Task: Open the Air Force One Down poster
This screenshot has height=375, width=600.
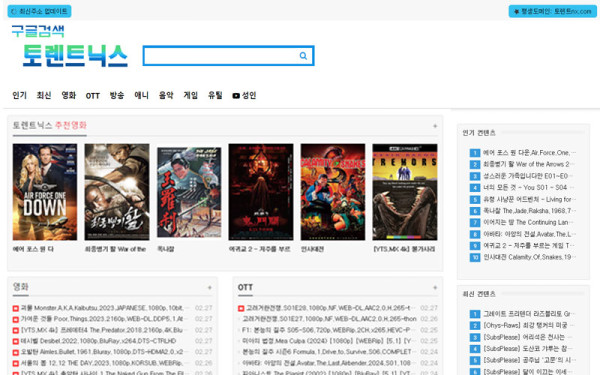Action: point(45,192)
